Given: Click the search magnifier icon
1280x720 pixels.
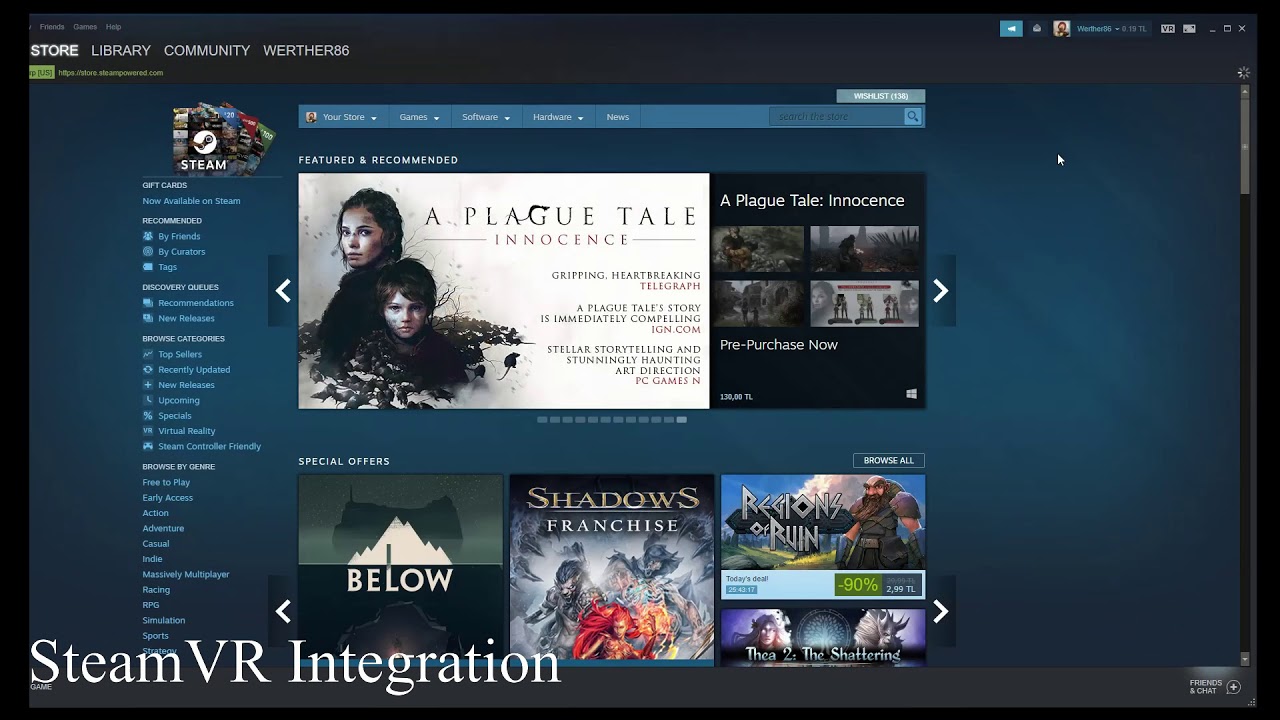Looking at the screenshot, I should (x=913, y=117).
